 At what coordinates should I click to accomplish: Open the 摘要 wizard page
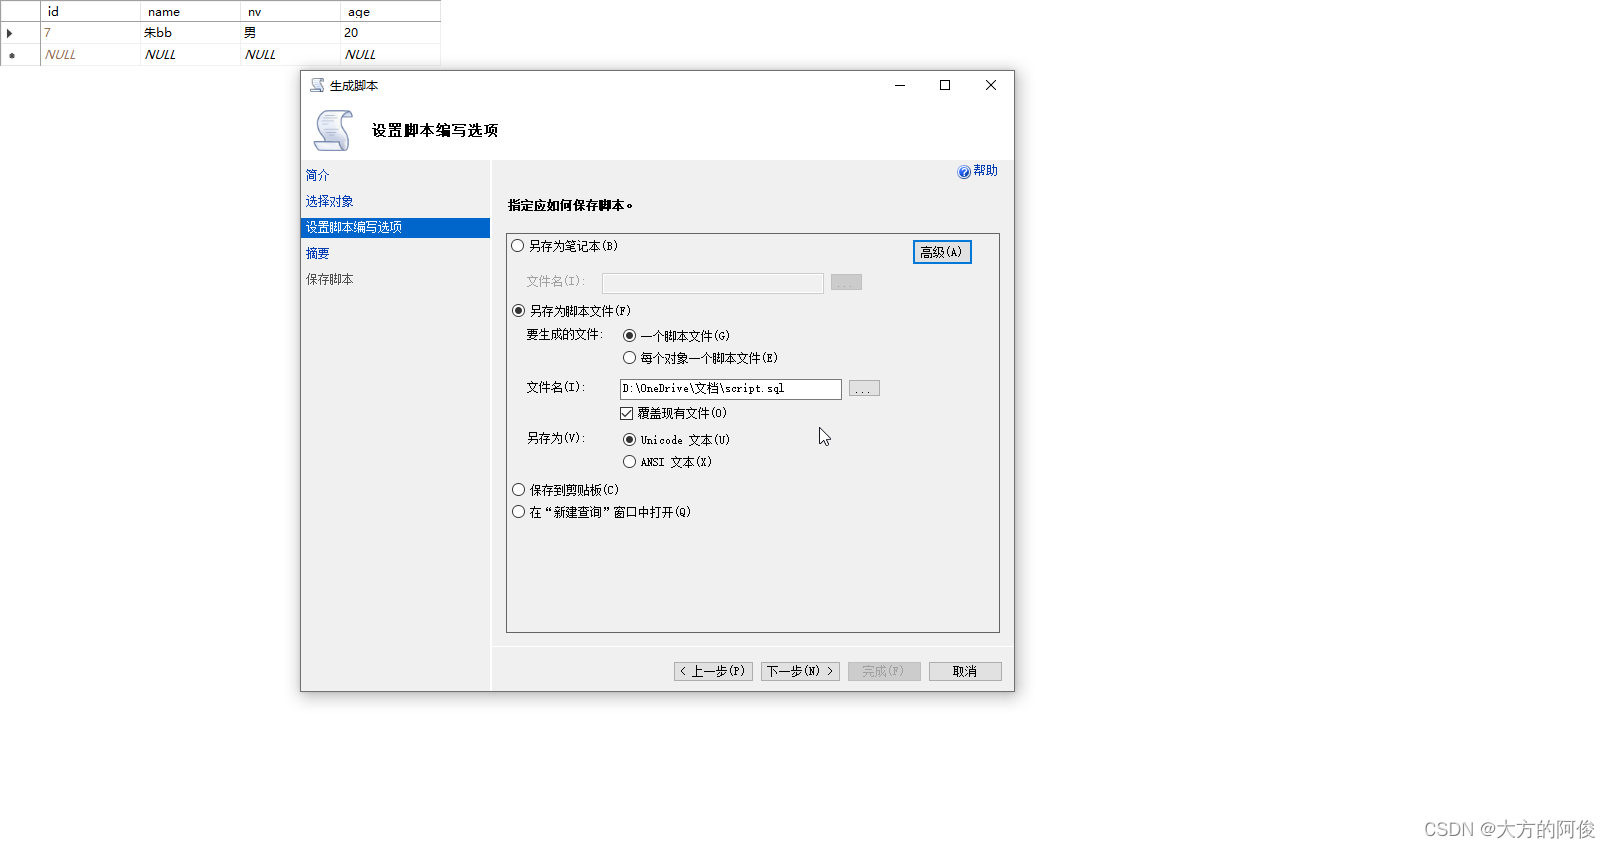(317, 253)
